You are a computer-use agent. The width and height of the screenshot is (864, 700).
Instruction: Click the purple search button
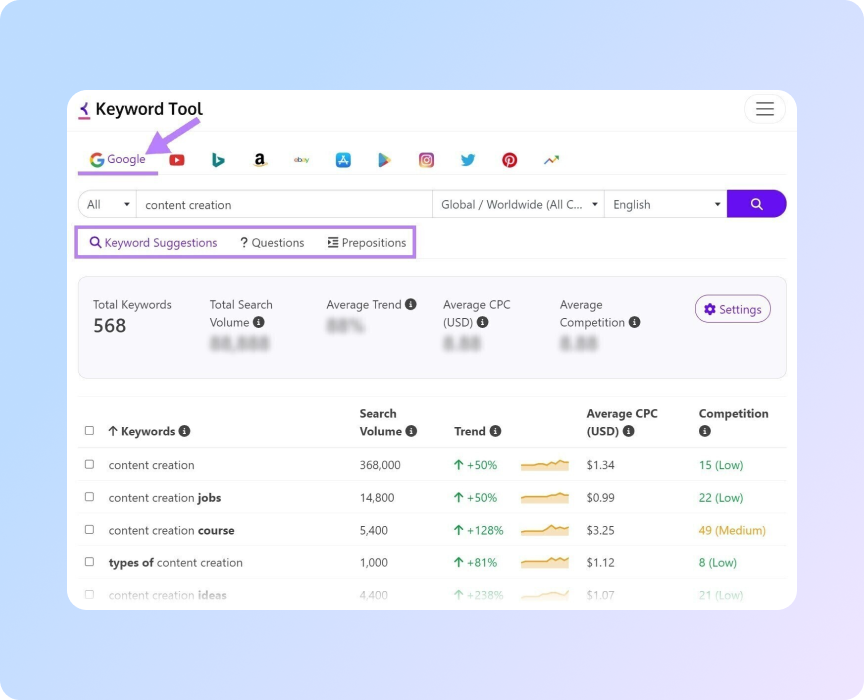click(x=757, y=203)
